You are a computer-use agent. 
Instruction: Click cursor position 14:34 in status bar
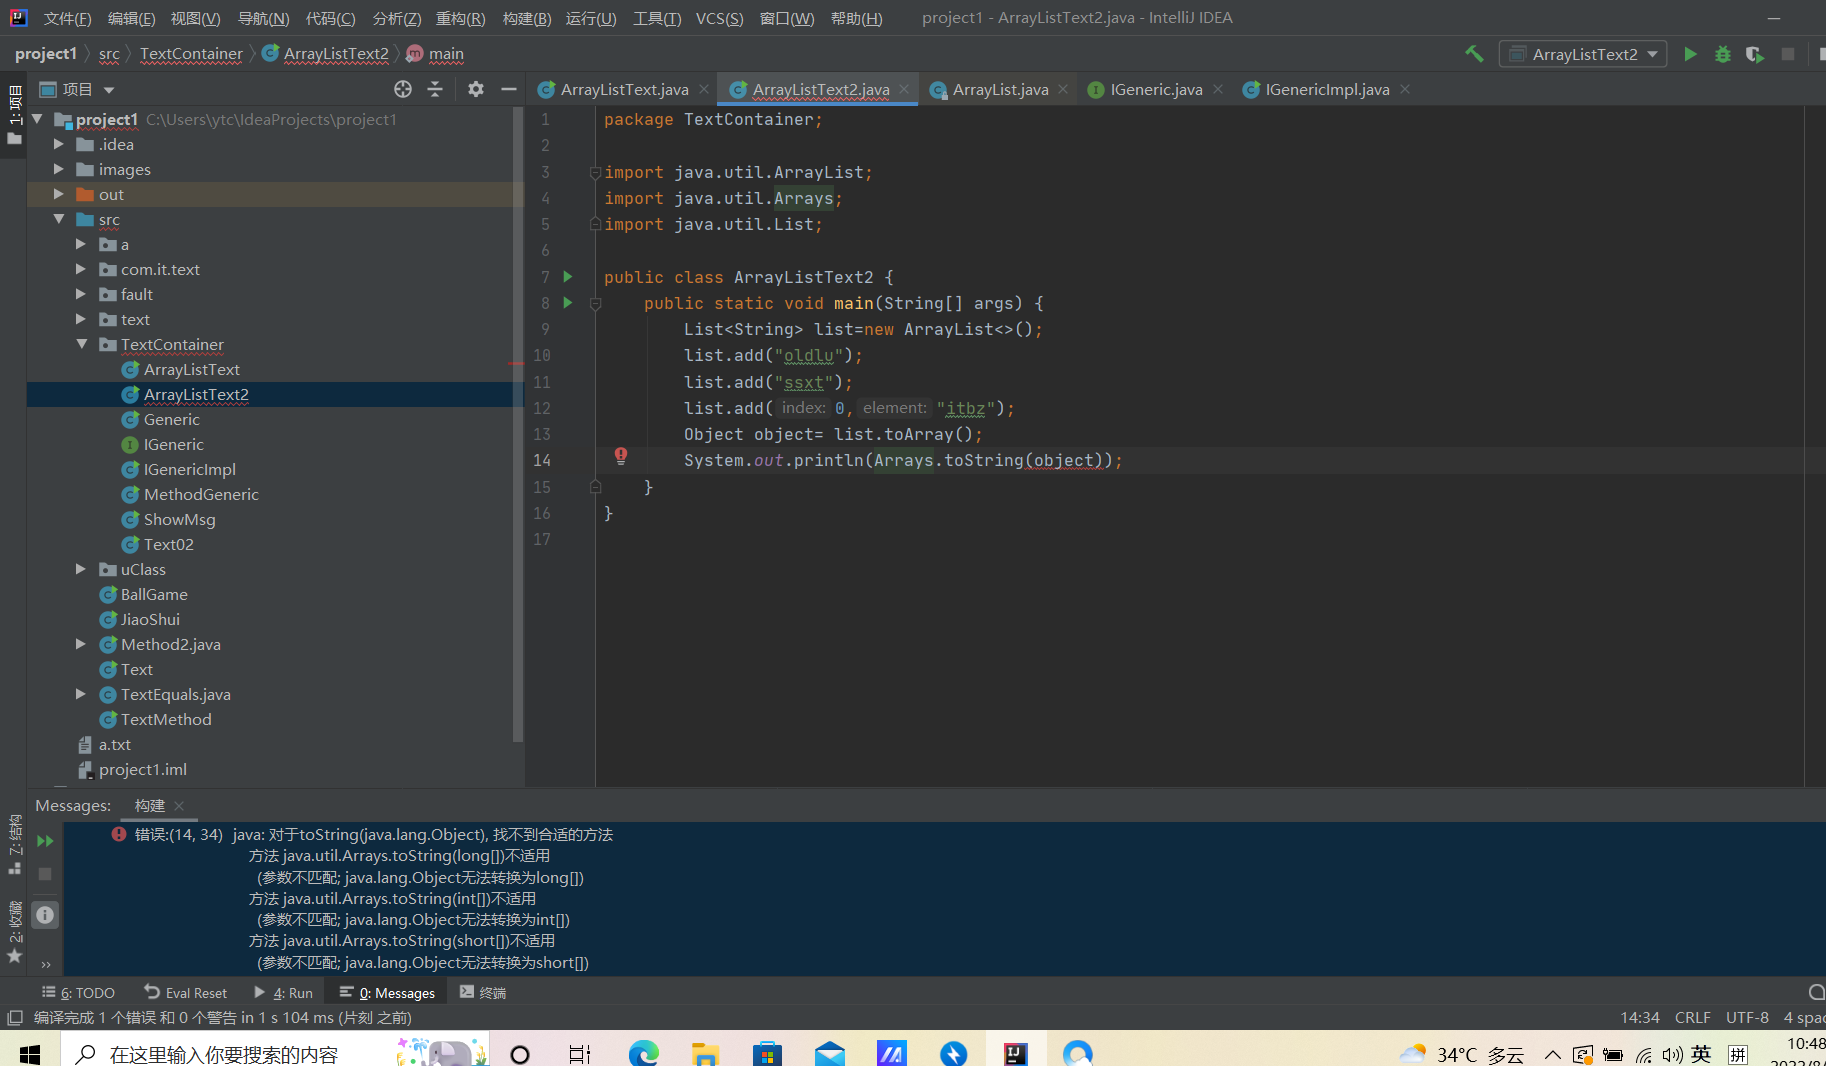click(1640, 1018)
